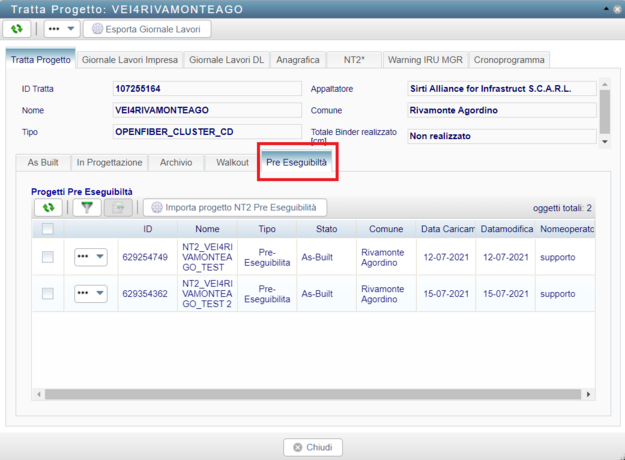Sort grid by Stato column header
The height and width of the screenshot is (460, 625).
[x=326, y=229]
